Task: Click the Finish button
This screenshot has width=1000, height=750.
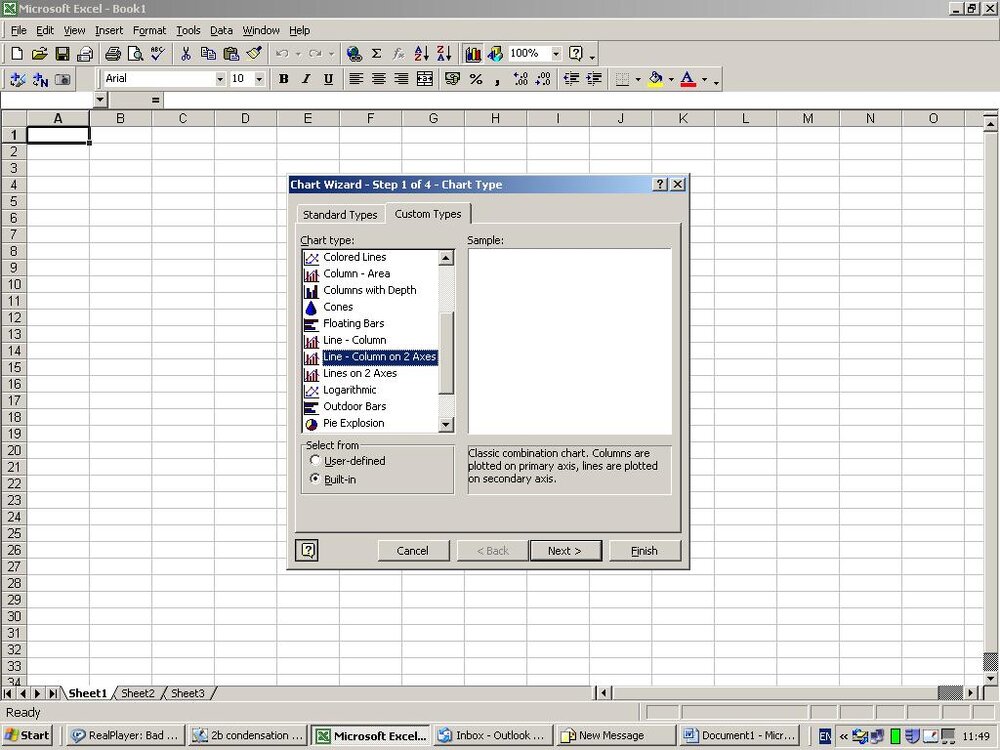Action: (x=644, y=550)
